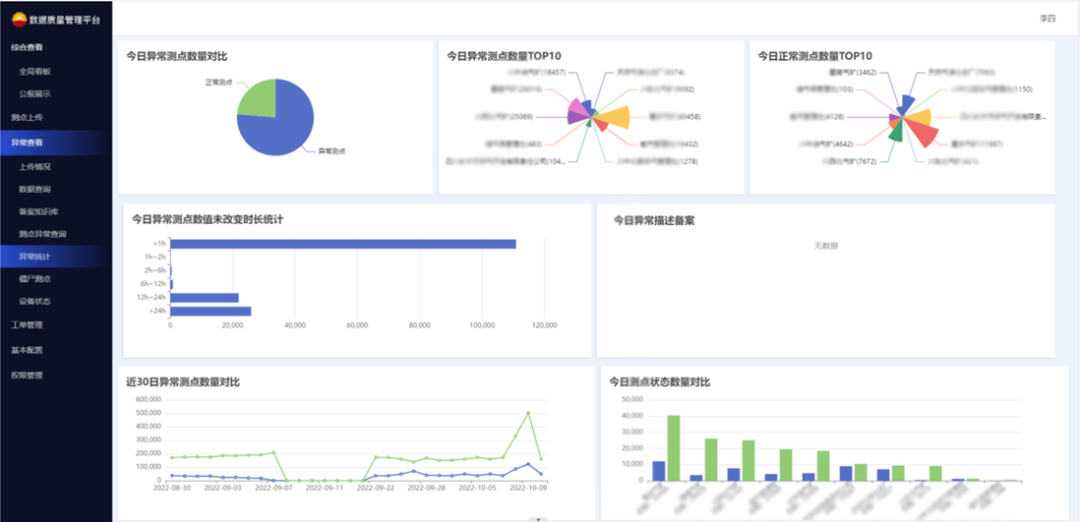
Task: Open the 备案知识库 page
Action: tap(38, 212)
